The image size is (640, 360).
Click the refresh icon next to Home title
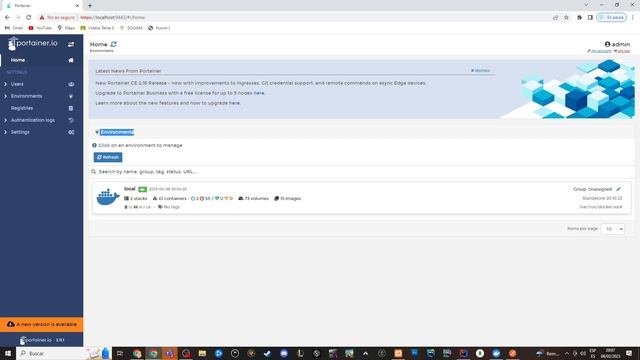coord(113,44)
